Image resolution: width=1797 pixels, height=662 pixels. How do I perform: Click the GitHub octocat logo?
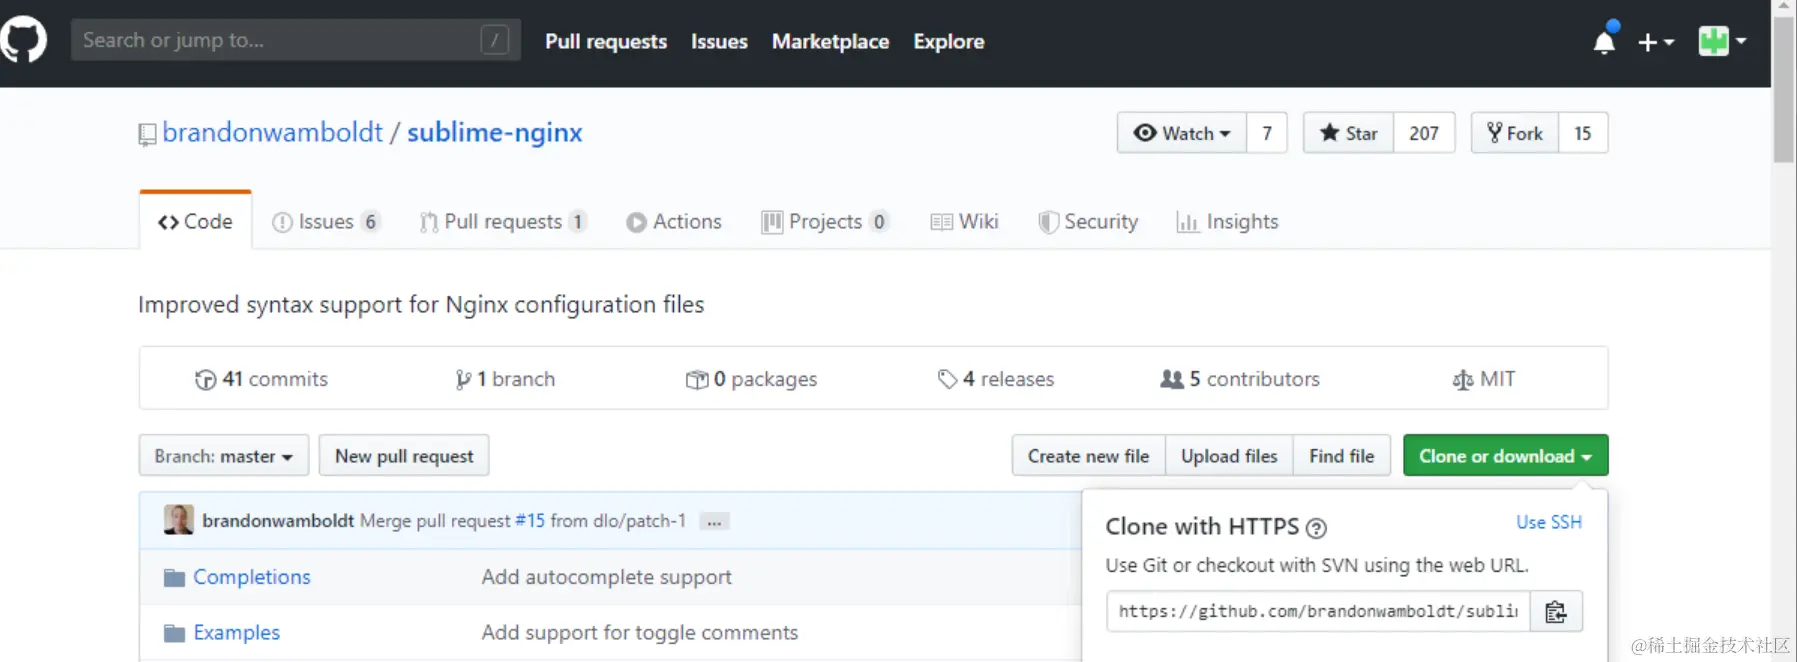point(23,40)
